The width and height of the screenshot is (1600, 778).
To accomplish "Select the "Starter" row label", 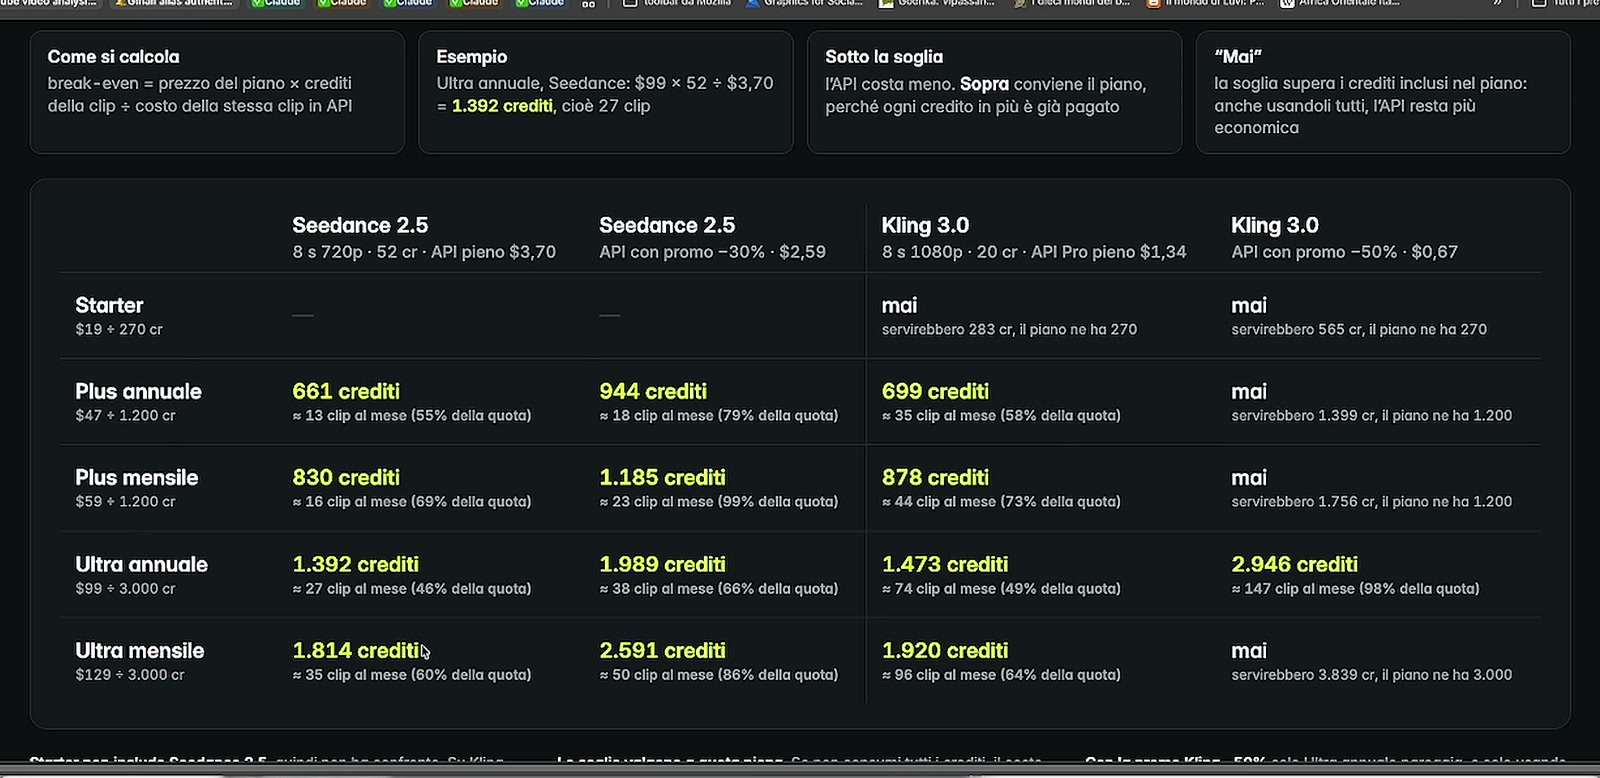I will (109, 305).
